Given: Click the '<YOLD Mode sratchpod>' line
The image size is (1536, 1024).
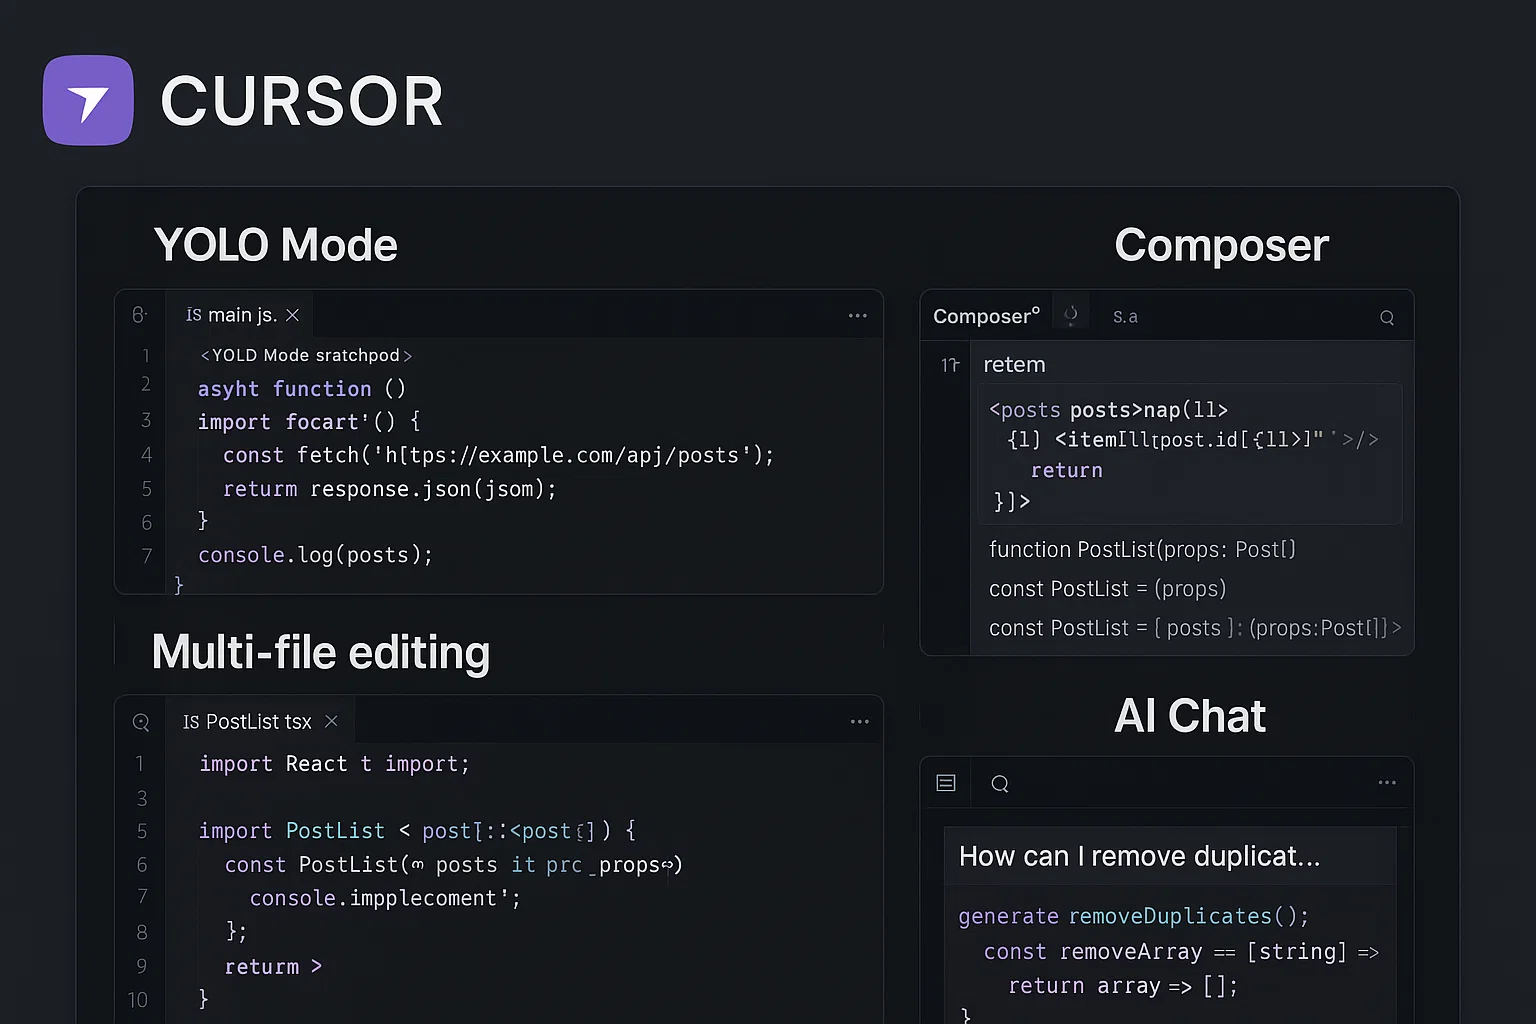Looking at the screenshot, I should [306, 355].
